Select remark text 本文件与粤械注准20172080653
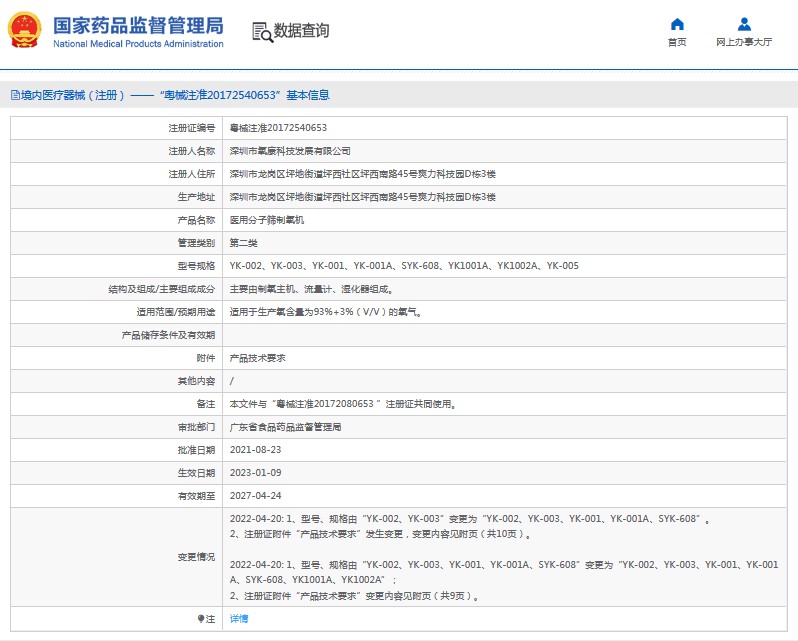The image size is (798, 641). [343, 404]
